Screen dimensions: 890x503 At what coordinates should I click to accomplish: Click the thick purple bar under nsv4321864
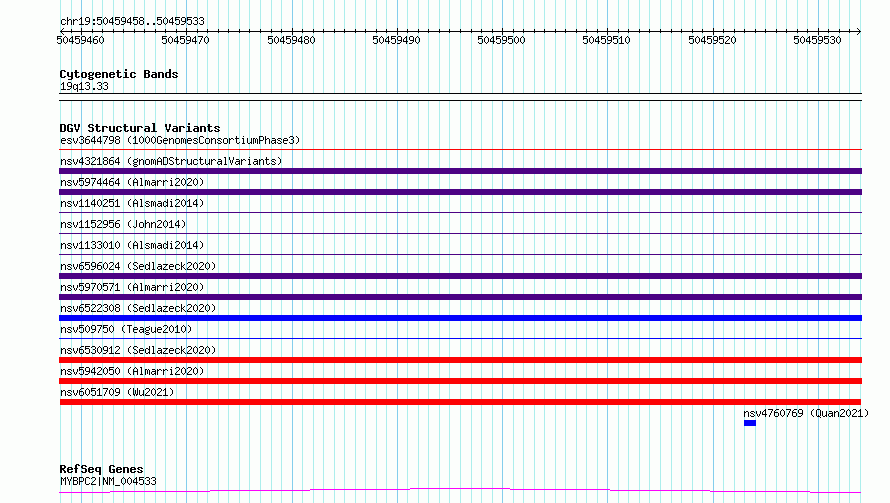[460, 171]
